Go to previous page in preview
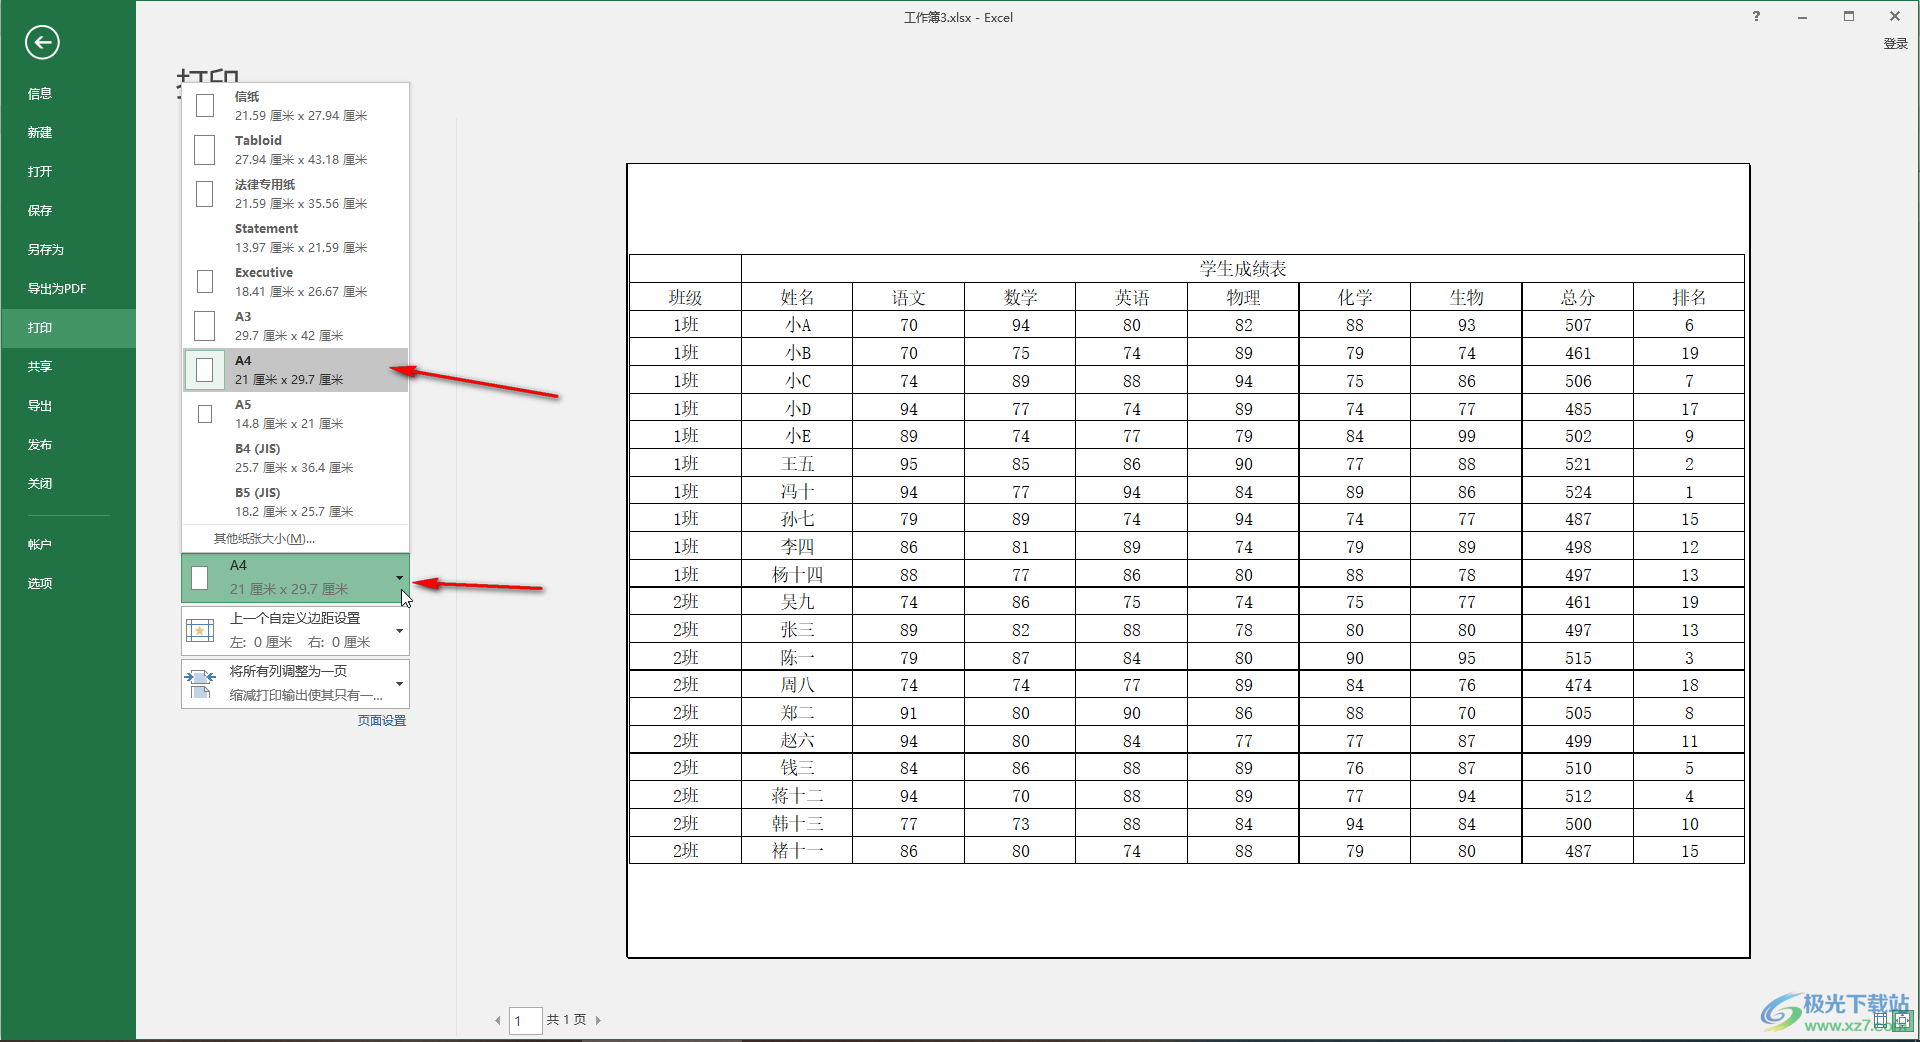This screenshot has height=1042, width=1920. (x=498, y=1020)
